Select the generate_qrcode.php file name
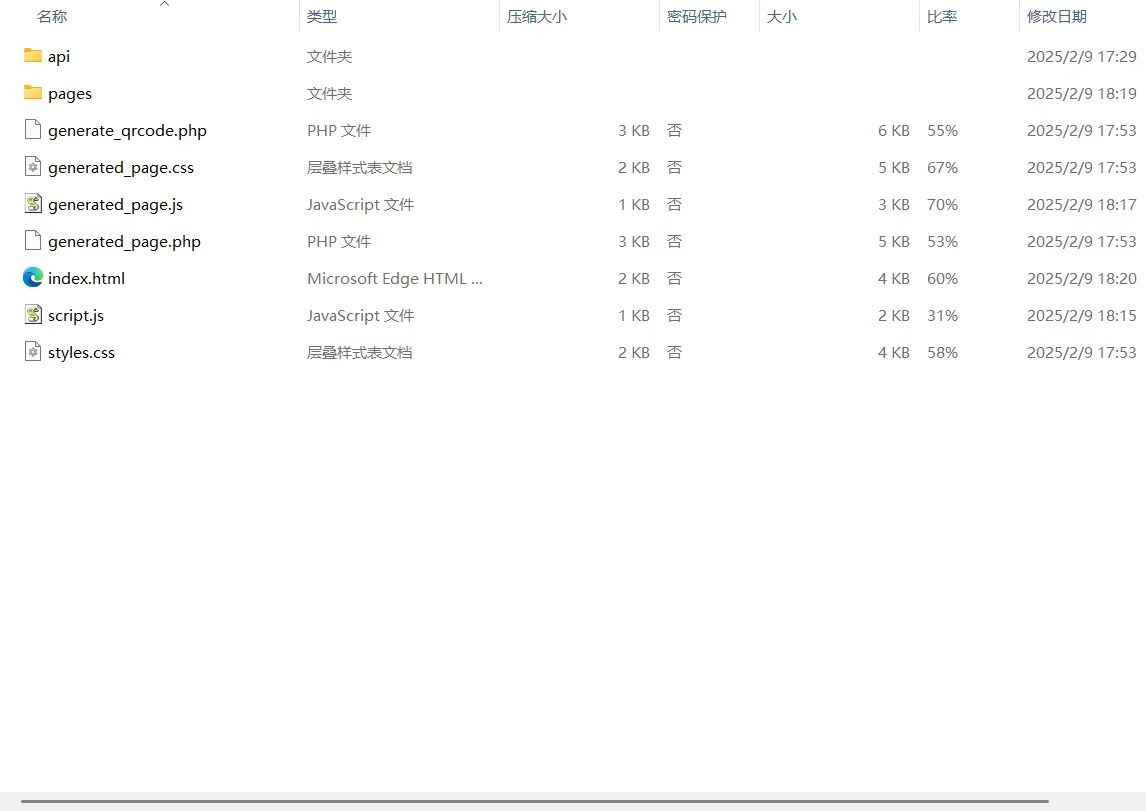1146x811 pixels. click(x=127, y=130)
